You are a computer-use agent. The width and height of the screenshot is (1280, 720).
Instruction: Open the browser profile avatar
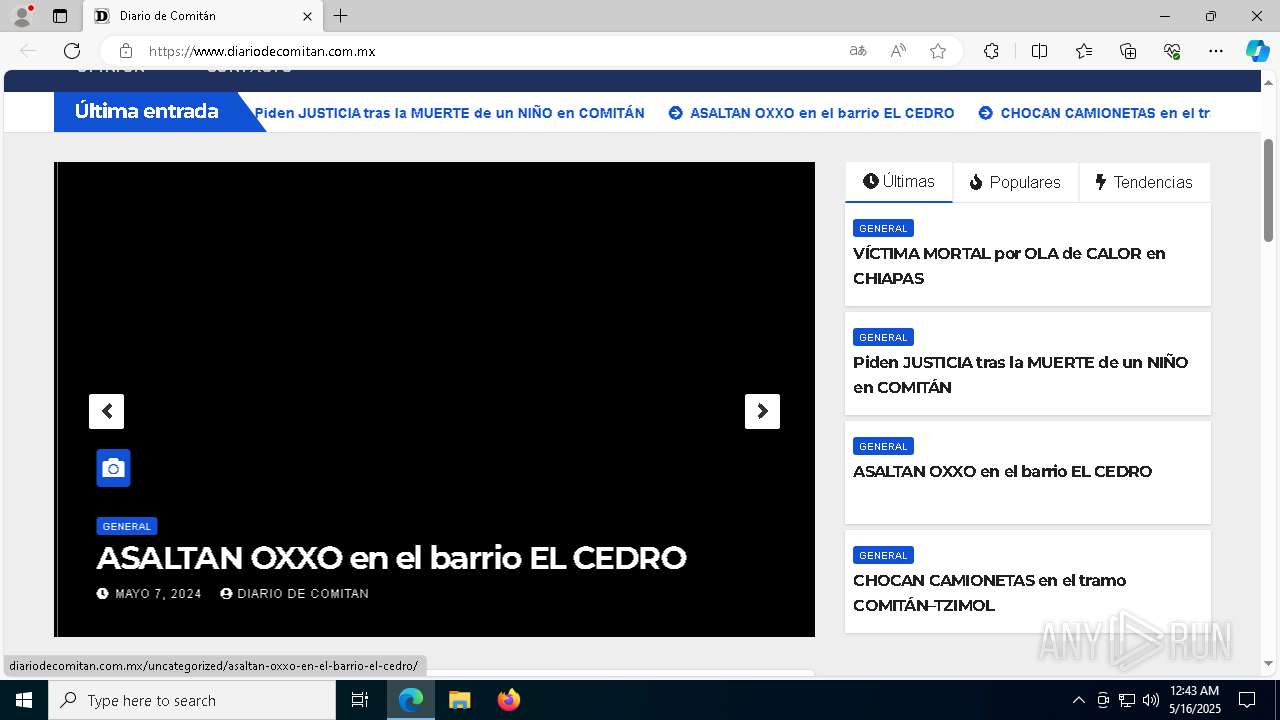[22, 16]
